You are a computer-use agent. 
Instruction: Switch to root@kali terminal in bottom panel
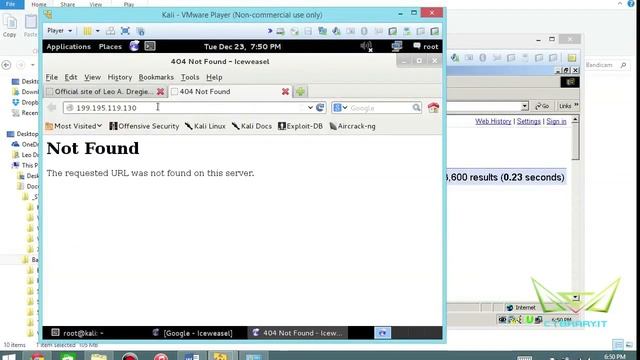point(78,333)
